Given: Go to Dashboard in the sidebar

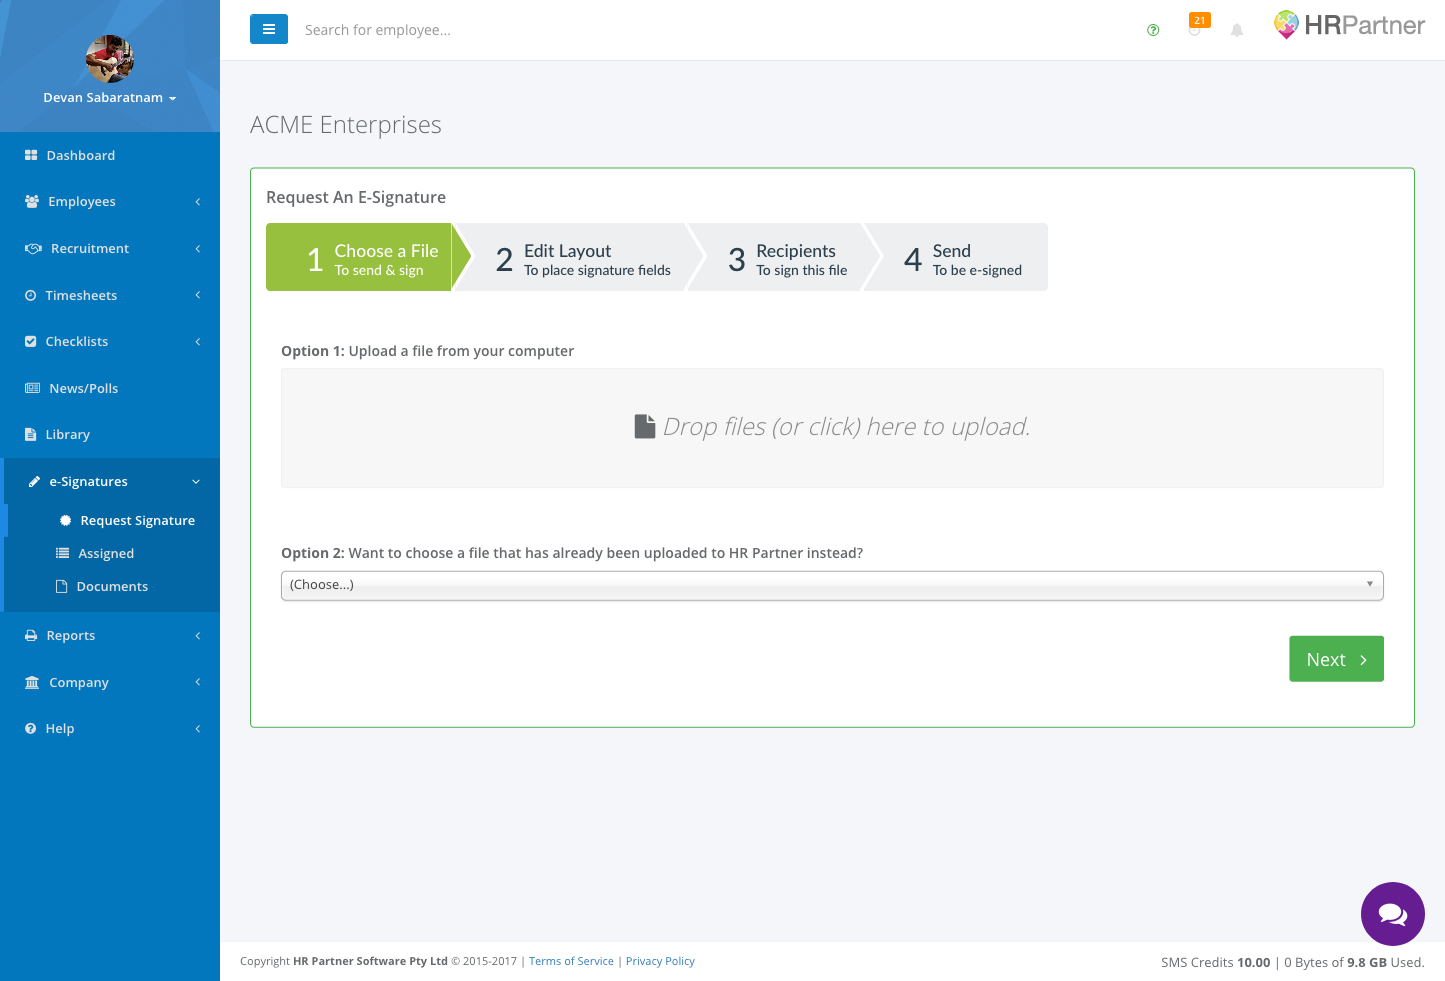Looking at the screenshot, I should click(x=110, y=155).
